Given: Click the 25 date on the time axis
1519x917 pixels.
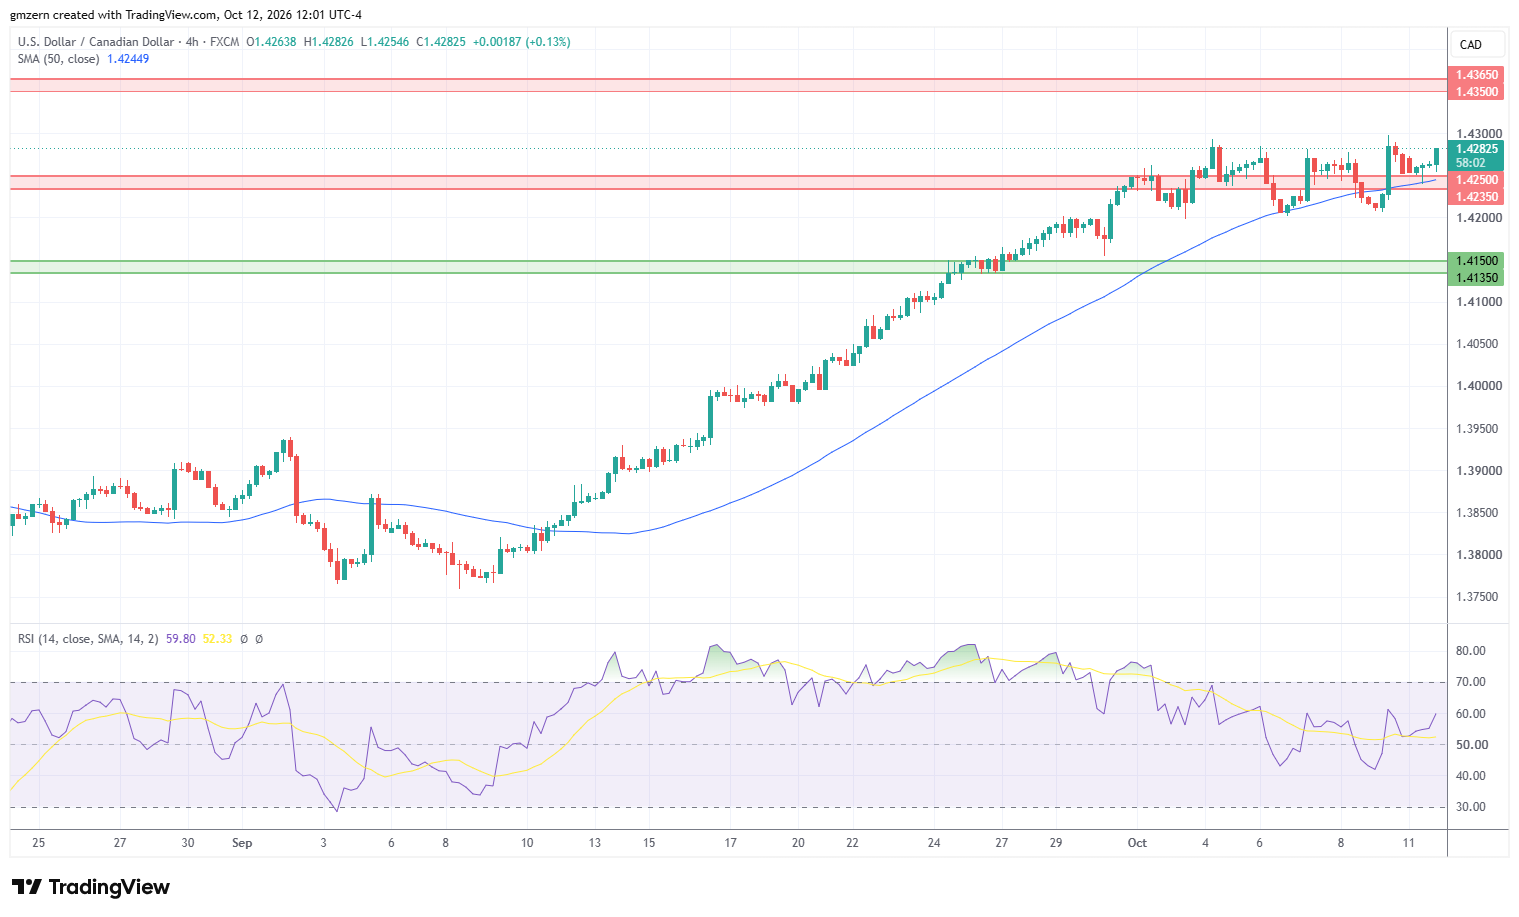Looking at the screenshot, I should 38,843.
